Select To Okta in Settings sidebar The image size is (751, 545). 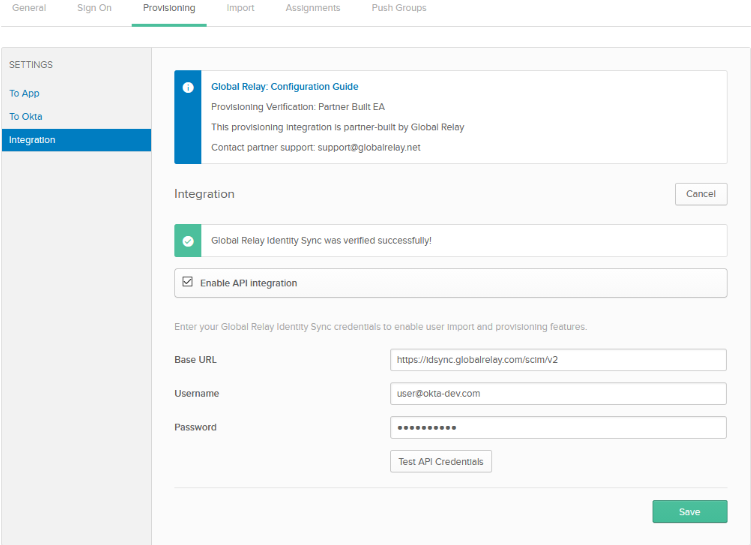point(26,116)
